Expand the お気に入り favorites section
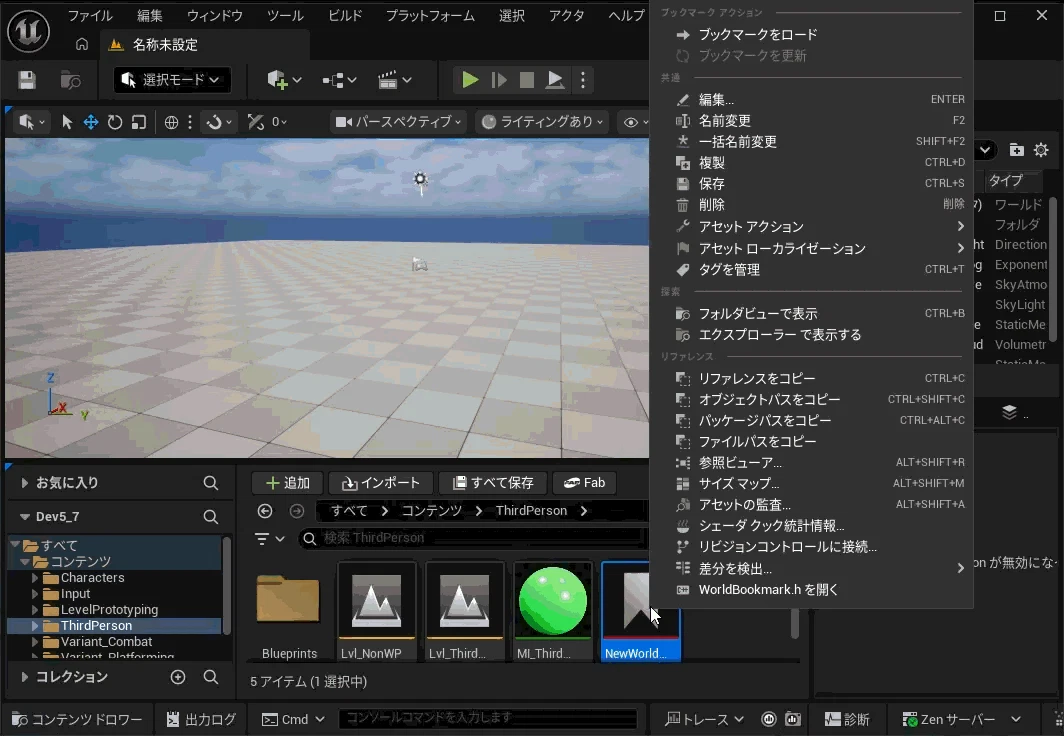This screenshot has width=1064, height=736. coord(24,483)
